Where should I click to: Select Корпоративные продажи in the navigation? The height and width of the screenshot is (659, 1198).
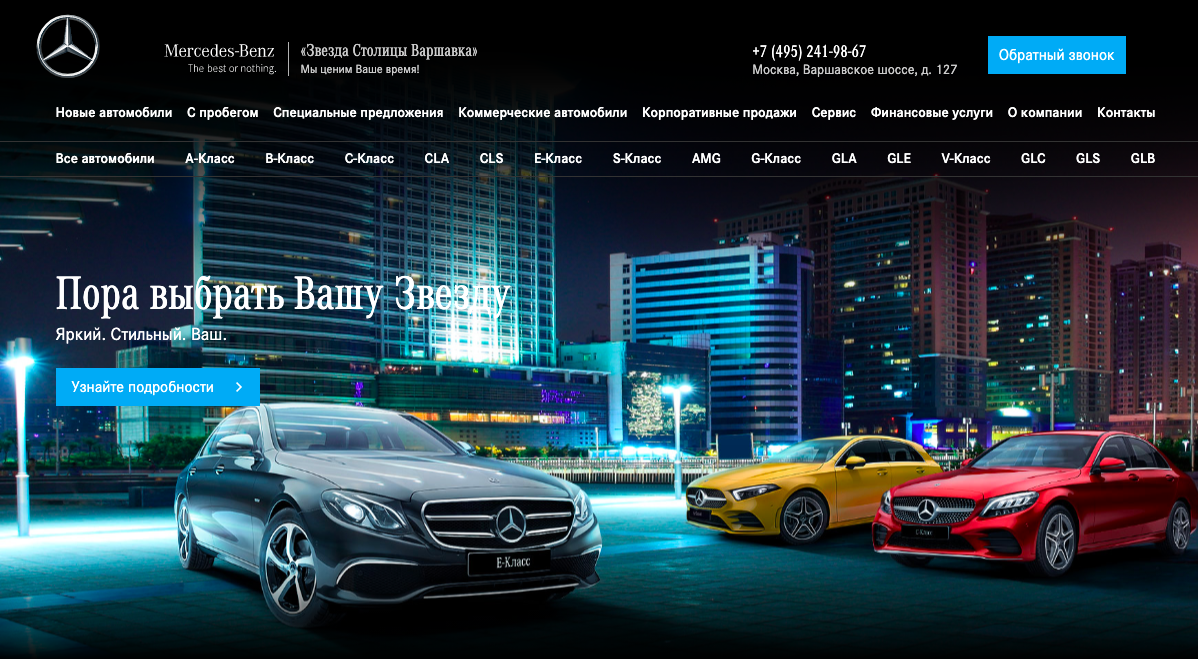click(x=719, y=112)
